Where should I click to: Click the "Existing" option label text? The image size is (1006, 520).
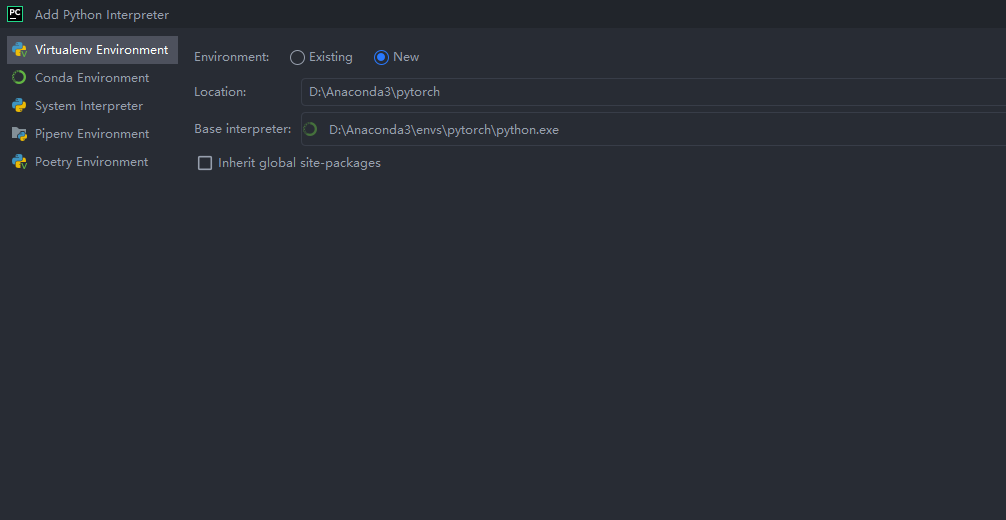[x=330, y=57]
